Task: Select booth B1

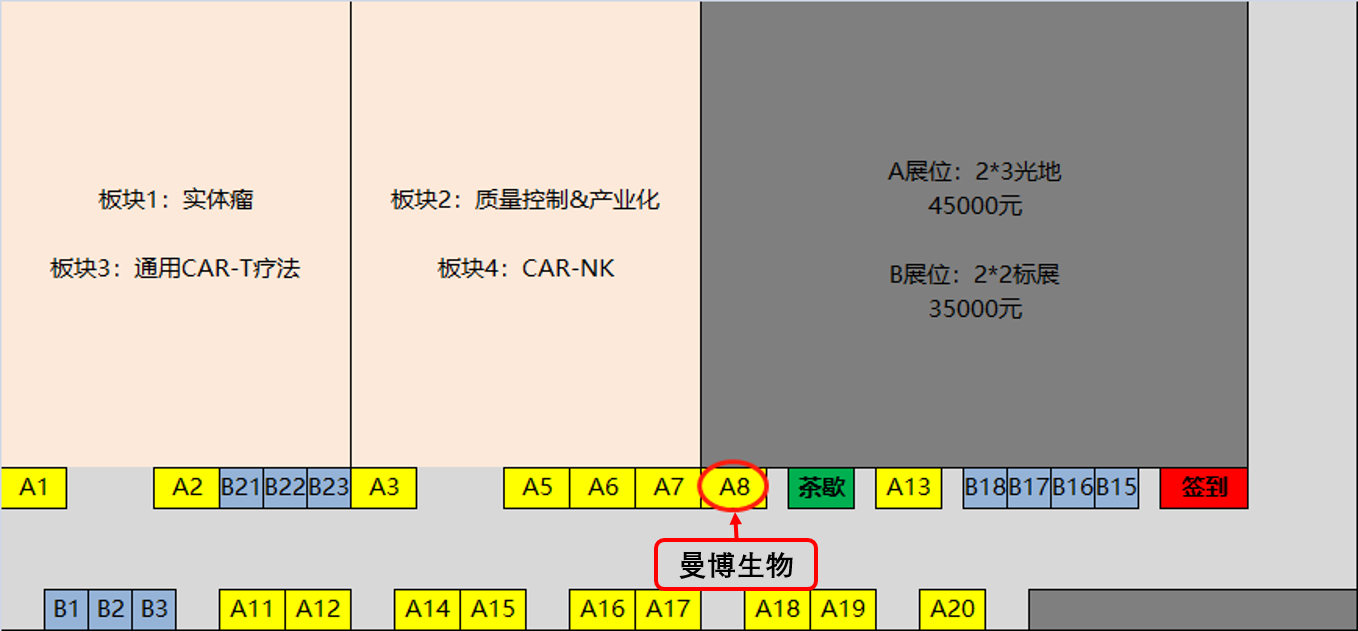Action: 66,609
